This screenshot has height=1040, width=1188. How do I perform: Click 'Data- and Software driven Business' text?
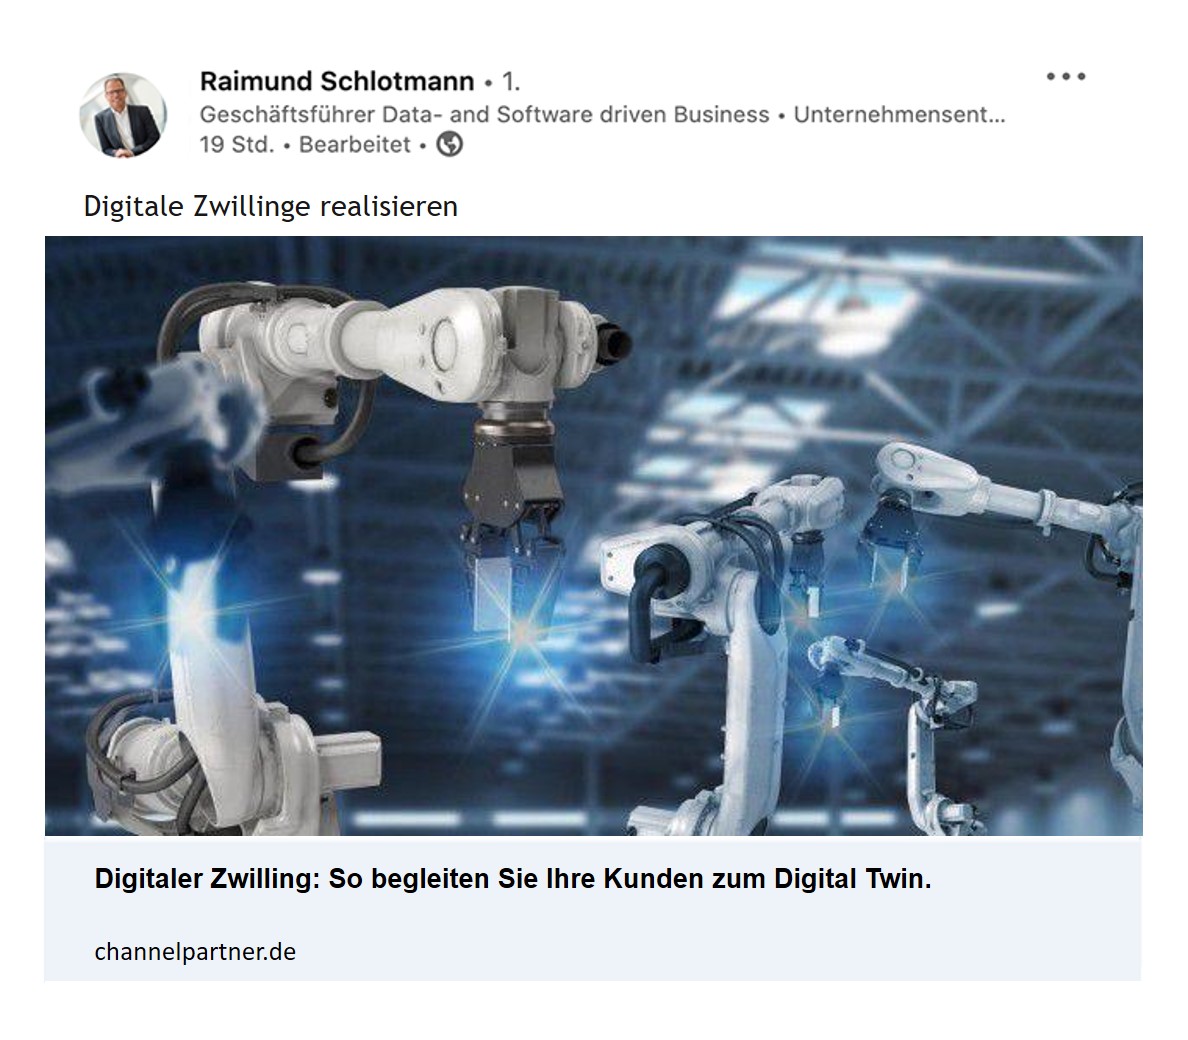click(x=576, y=114)
